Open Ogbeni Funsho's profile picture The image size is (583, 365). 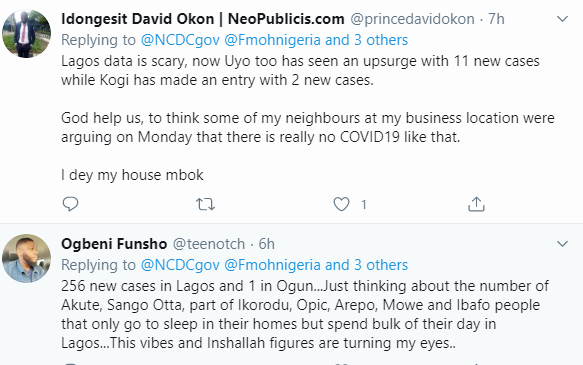(x=26, y=258)
